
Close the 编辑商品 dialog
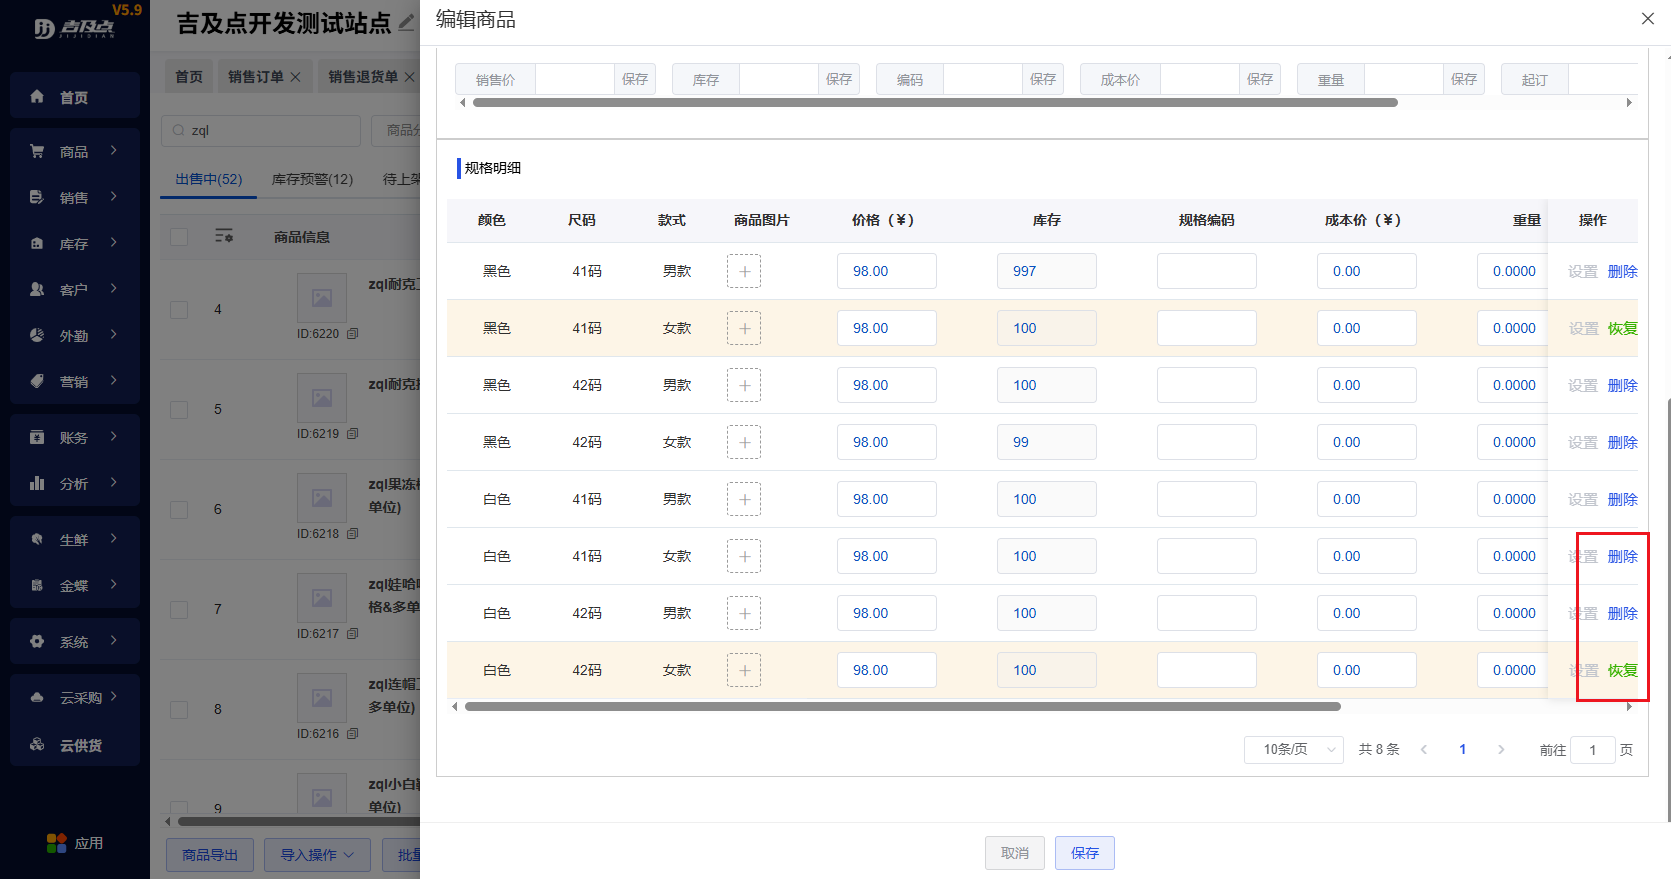click(x=1648, y=19)
